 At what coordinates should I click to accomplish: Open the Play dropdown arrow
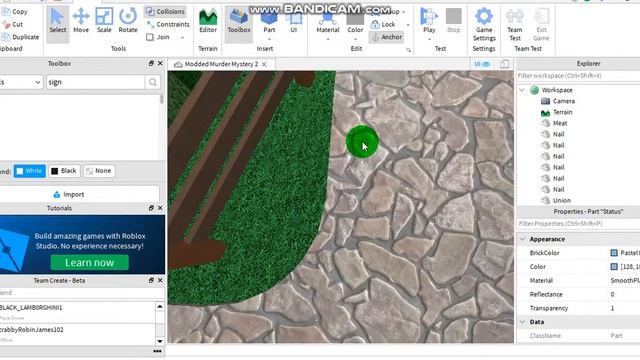pyautogui.click(x=429, y=40)
